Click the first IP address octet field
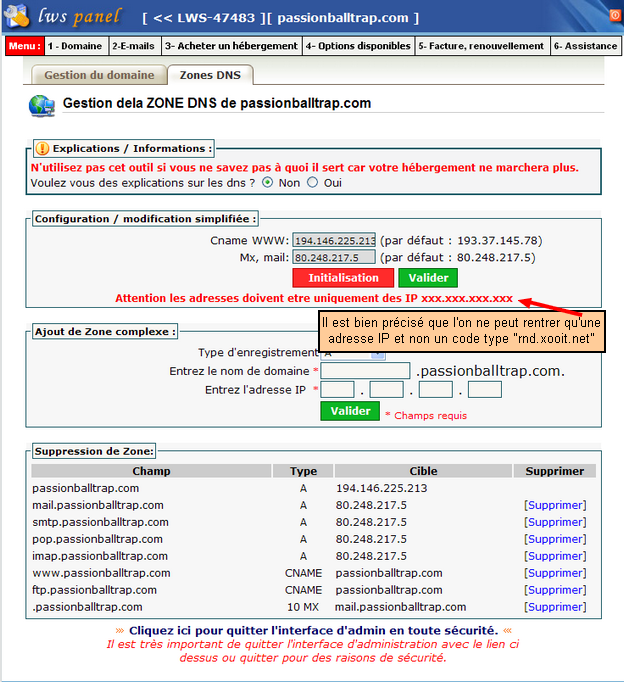 coord(337,390)
